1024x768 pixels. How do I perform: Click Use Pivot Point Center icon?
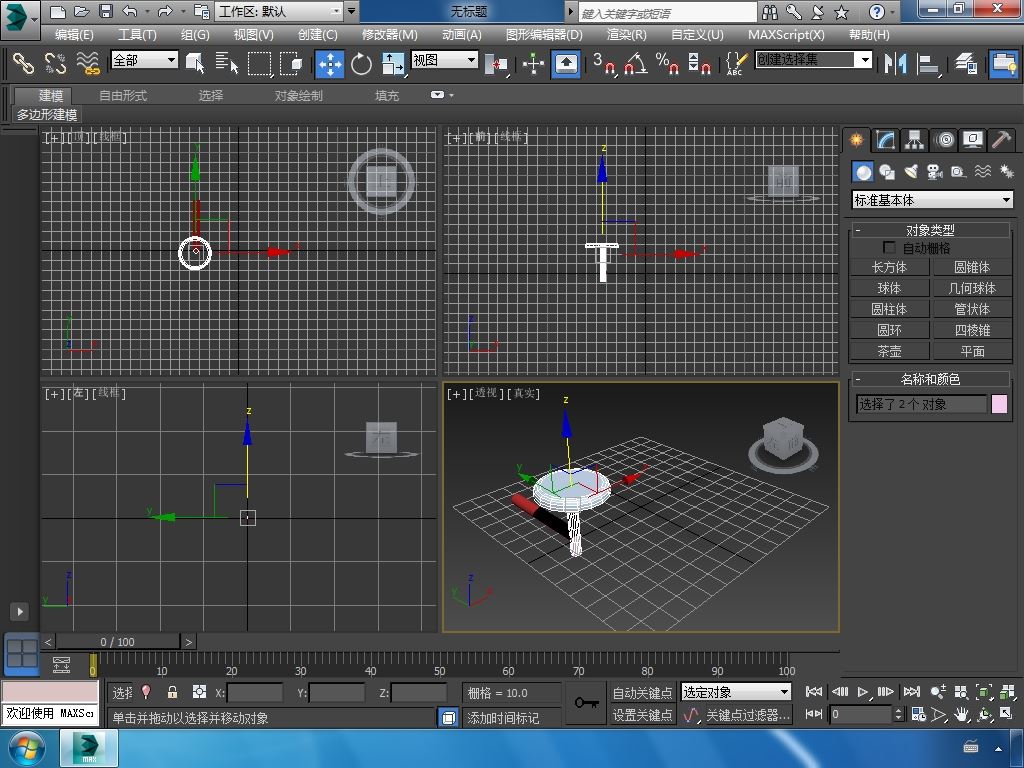[496, 64]
